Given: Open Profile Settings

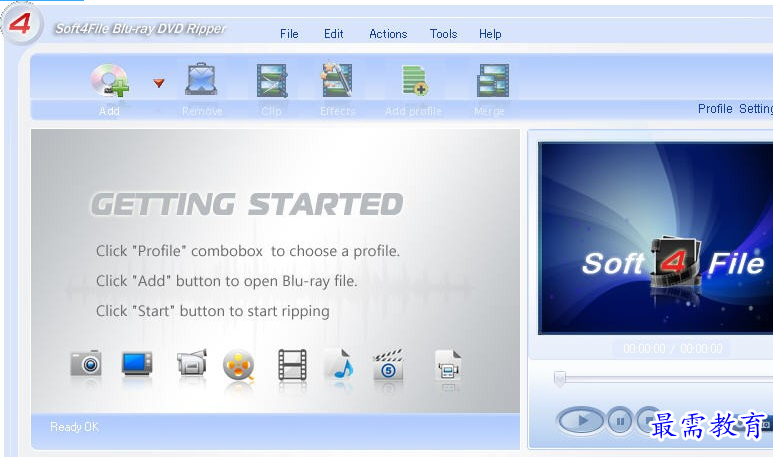Looking at the screenshot, I should pyautogui.click(x=735, y=108).
